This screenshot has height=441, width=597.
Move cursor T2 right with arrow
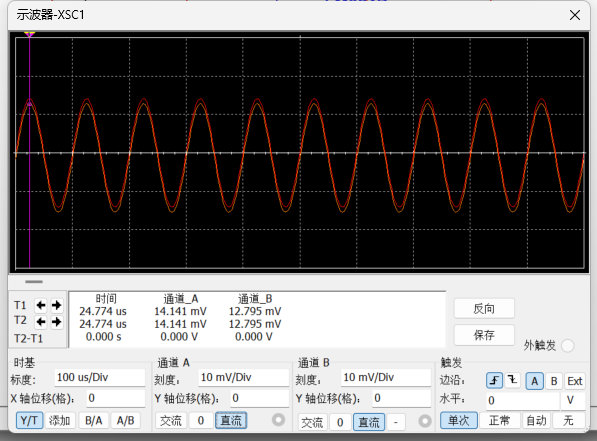click(56, 322)
